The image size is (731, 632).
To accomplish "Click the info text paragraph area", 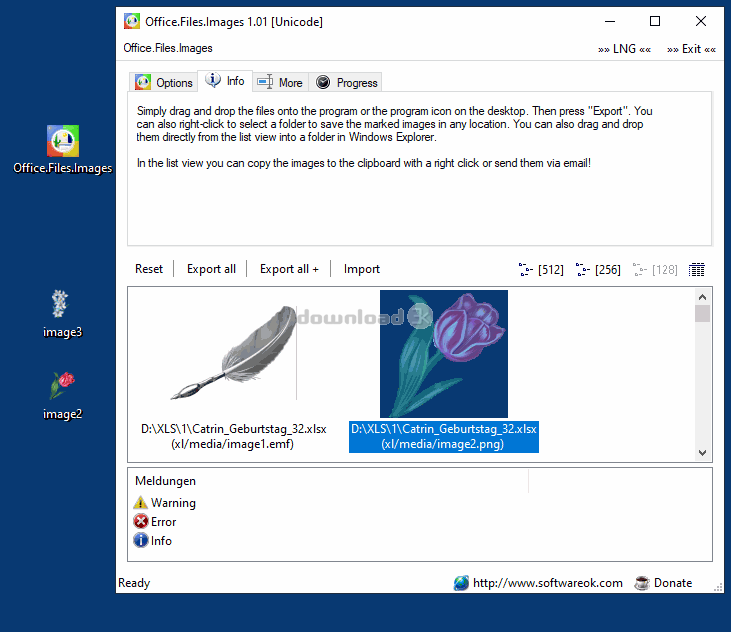I will click(394, 137).
